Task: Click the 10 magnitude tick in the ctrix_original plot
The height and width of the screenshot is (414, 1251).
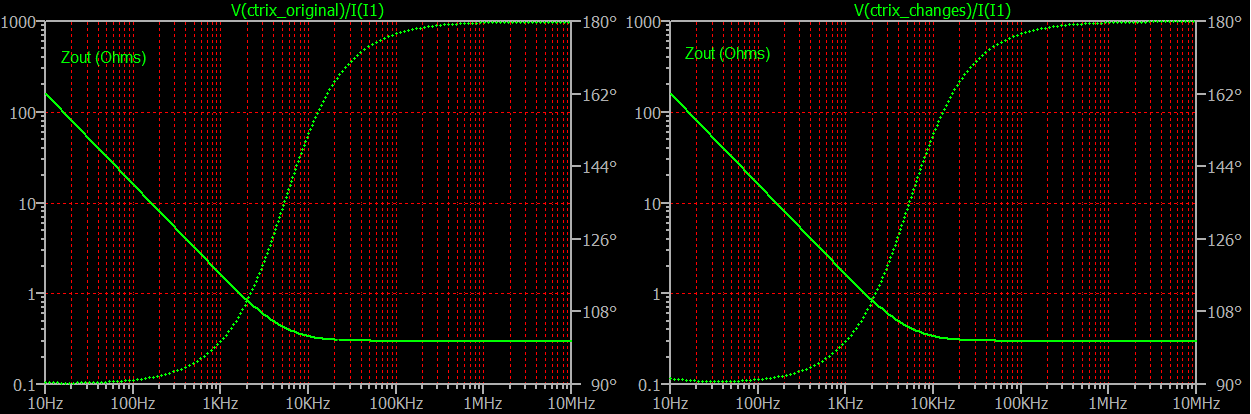Action: 29,203
